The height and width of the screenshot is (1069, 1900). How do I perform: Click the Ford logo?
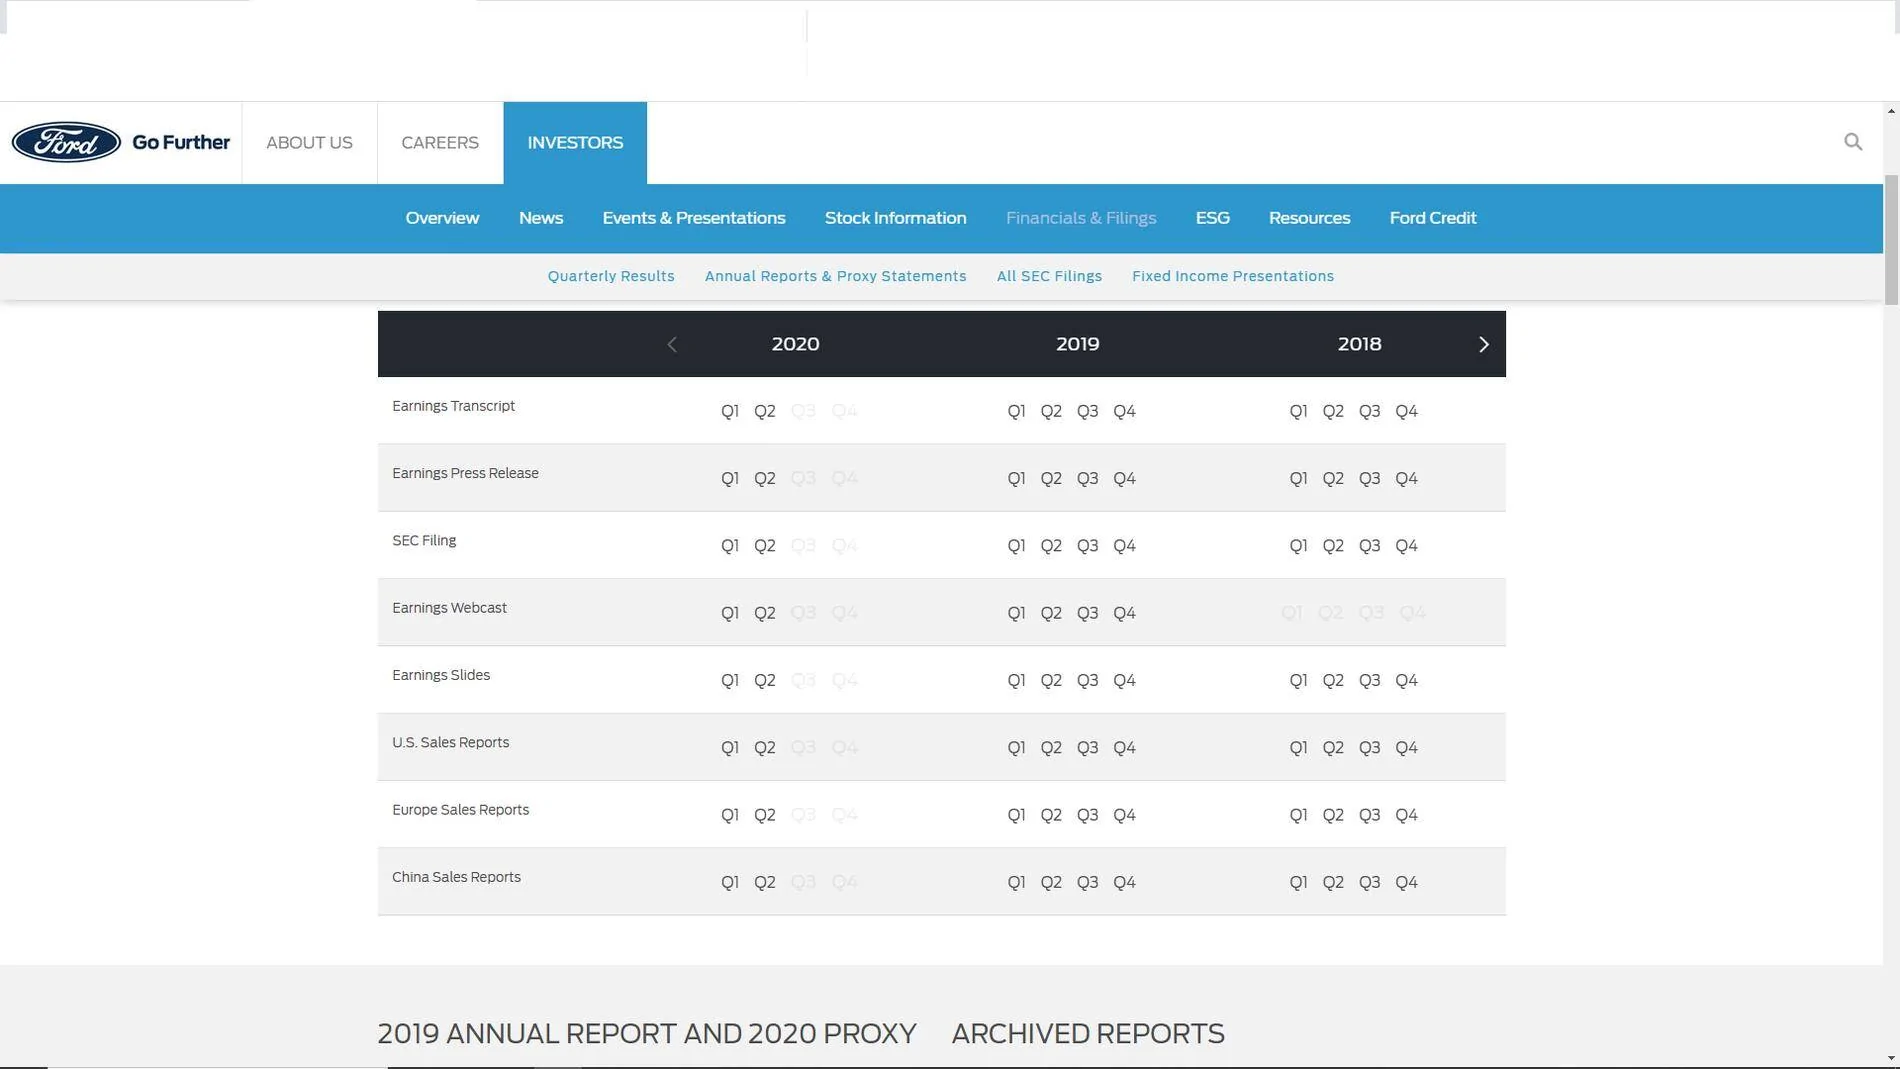tap(66, 142)
